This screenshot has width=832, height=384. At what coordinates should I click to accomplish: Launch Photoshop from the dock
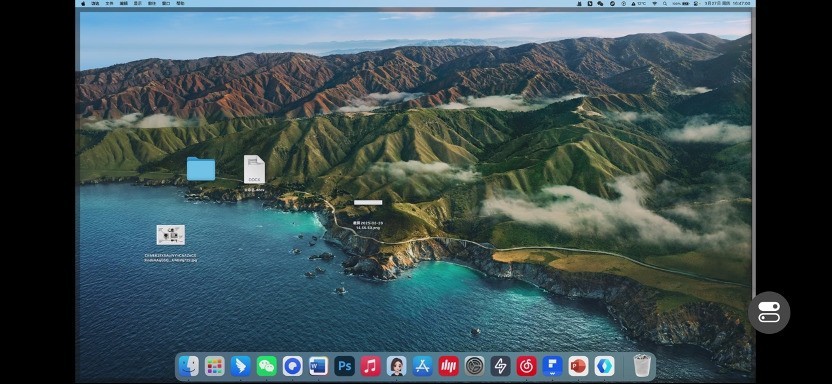pos(344,366)
